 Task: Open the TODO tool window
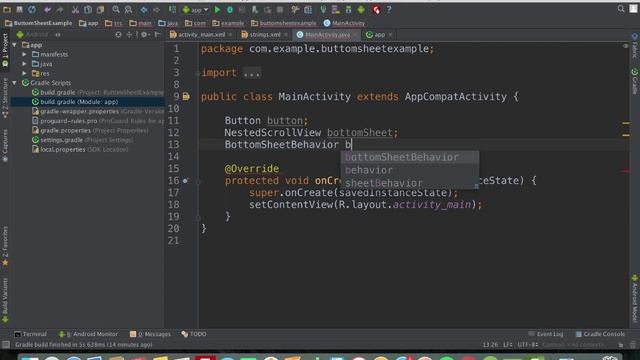click(194, 334)
